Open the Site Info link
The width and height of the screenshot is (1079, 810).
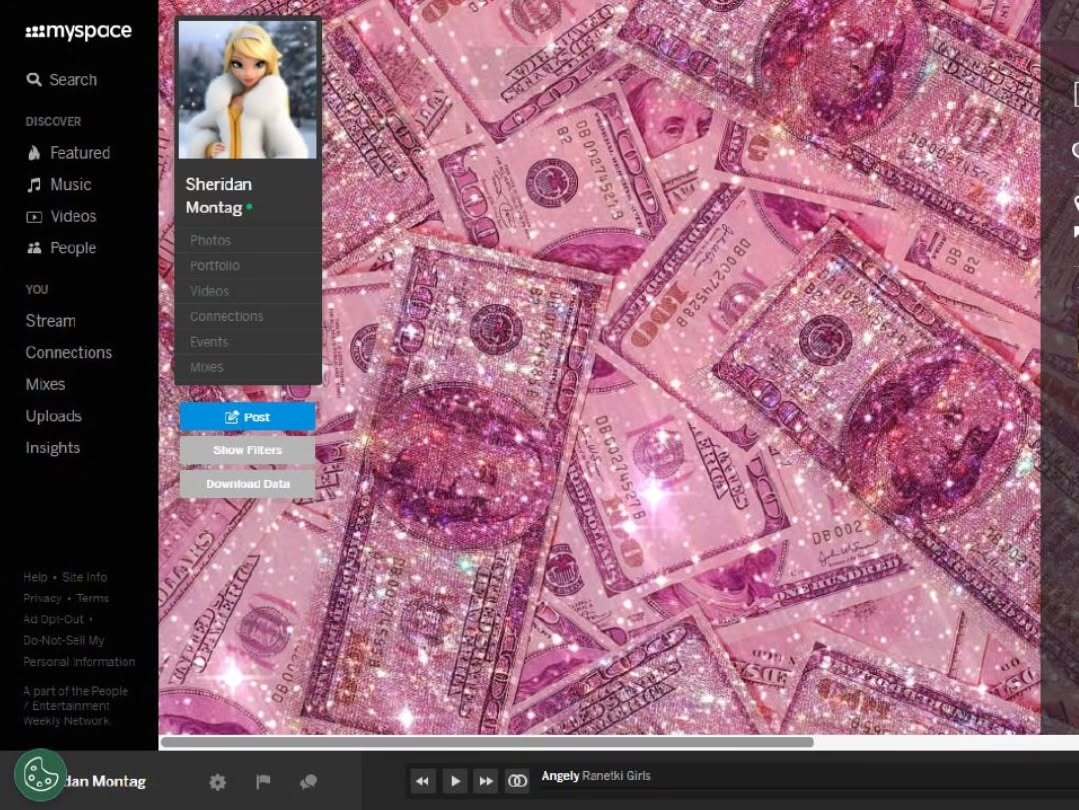click(x=85, y=577)
